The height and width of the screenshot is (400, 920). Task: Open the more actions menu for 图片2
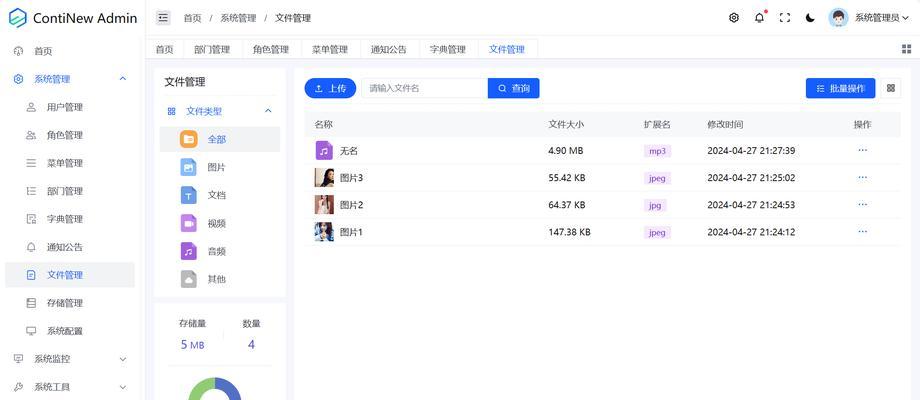click(x=862, y=204)
